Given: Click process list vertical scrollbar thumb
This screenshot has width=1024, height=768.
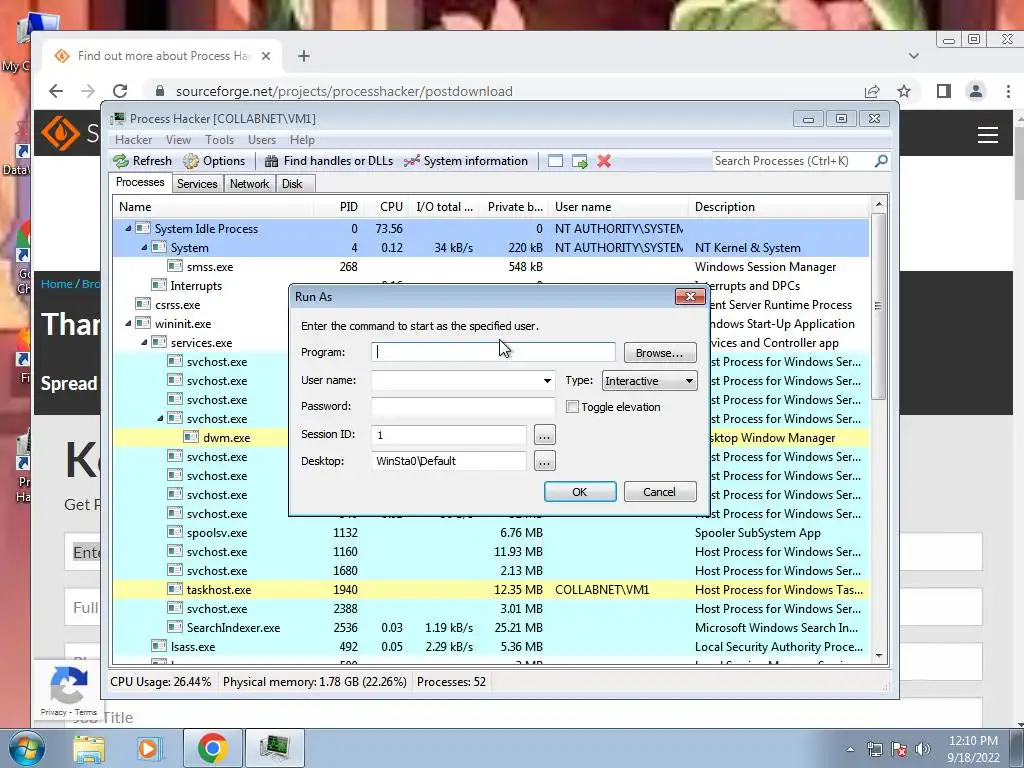Looking at the screenshot, I should (878, 305).
